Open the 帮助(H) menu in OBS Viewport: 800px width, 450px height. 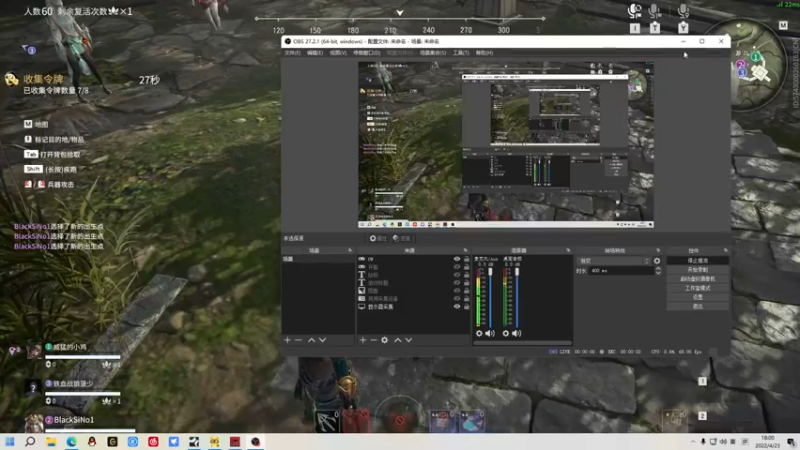[x=484, y=53]
